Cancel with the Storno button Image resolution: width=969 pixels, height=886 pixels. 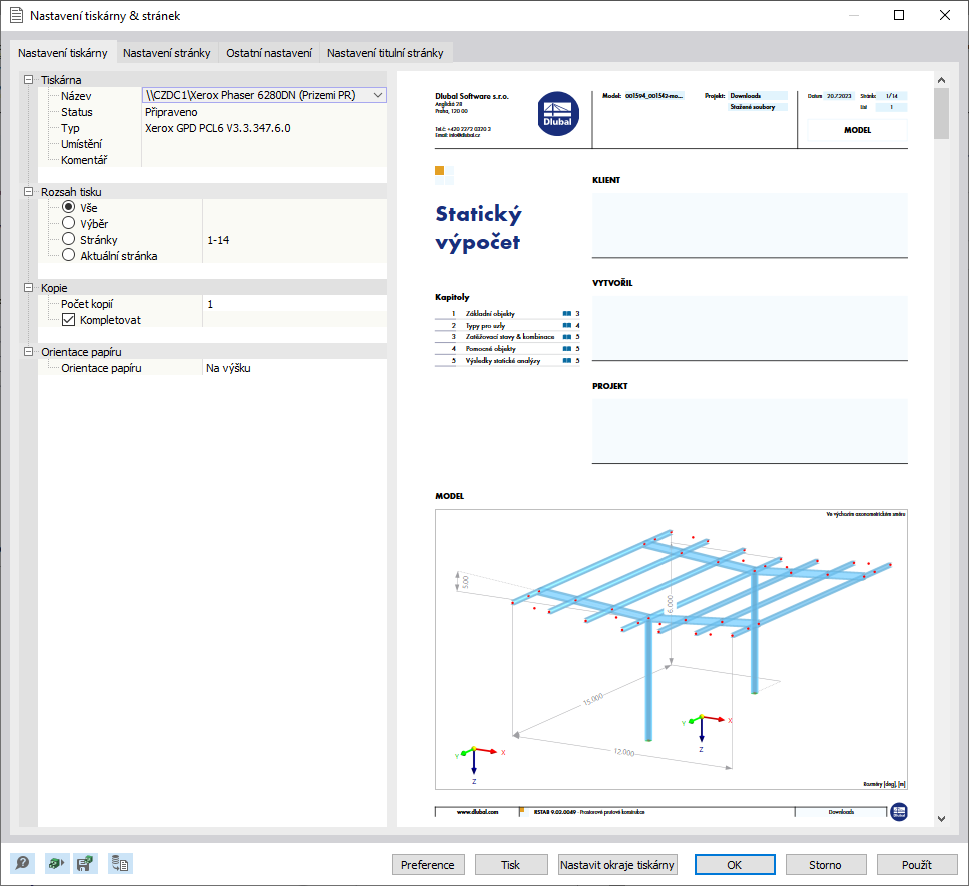pos(826,865)
